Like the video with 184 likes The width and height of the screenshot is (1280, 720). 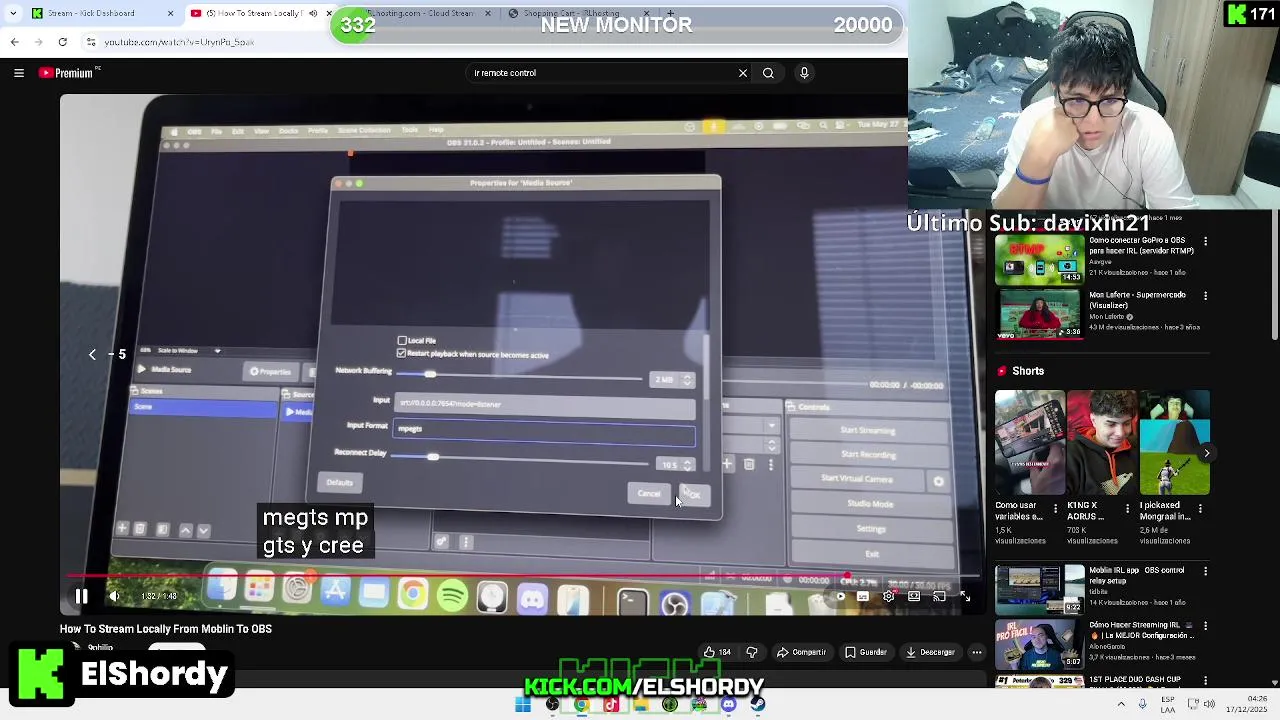[x=717, y=652]
